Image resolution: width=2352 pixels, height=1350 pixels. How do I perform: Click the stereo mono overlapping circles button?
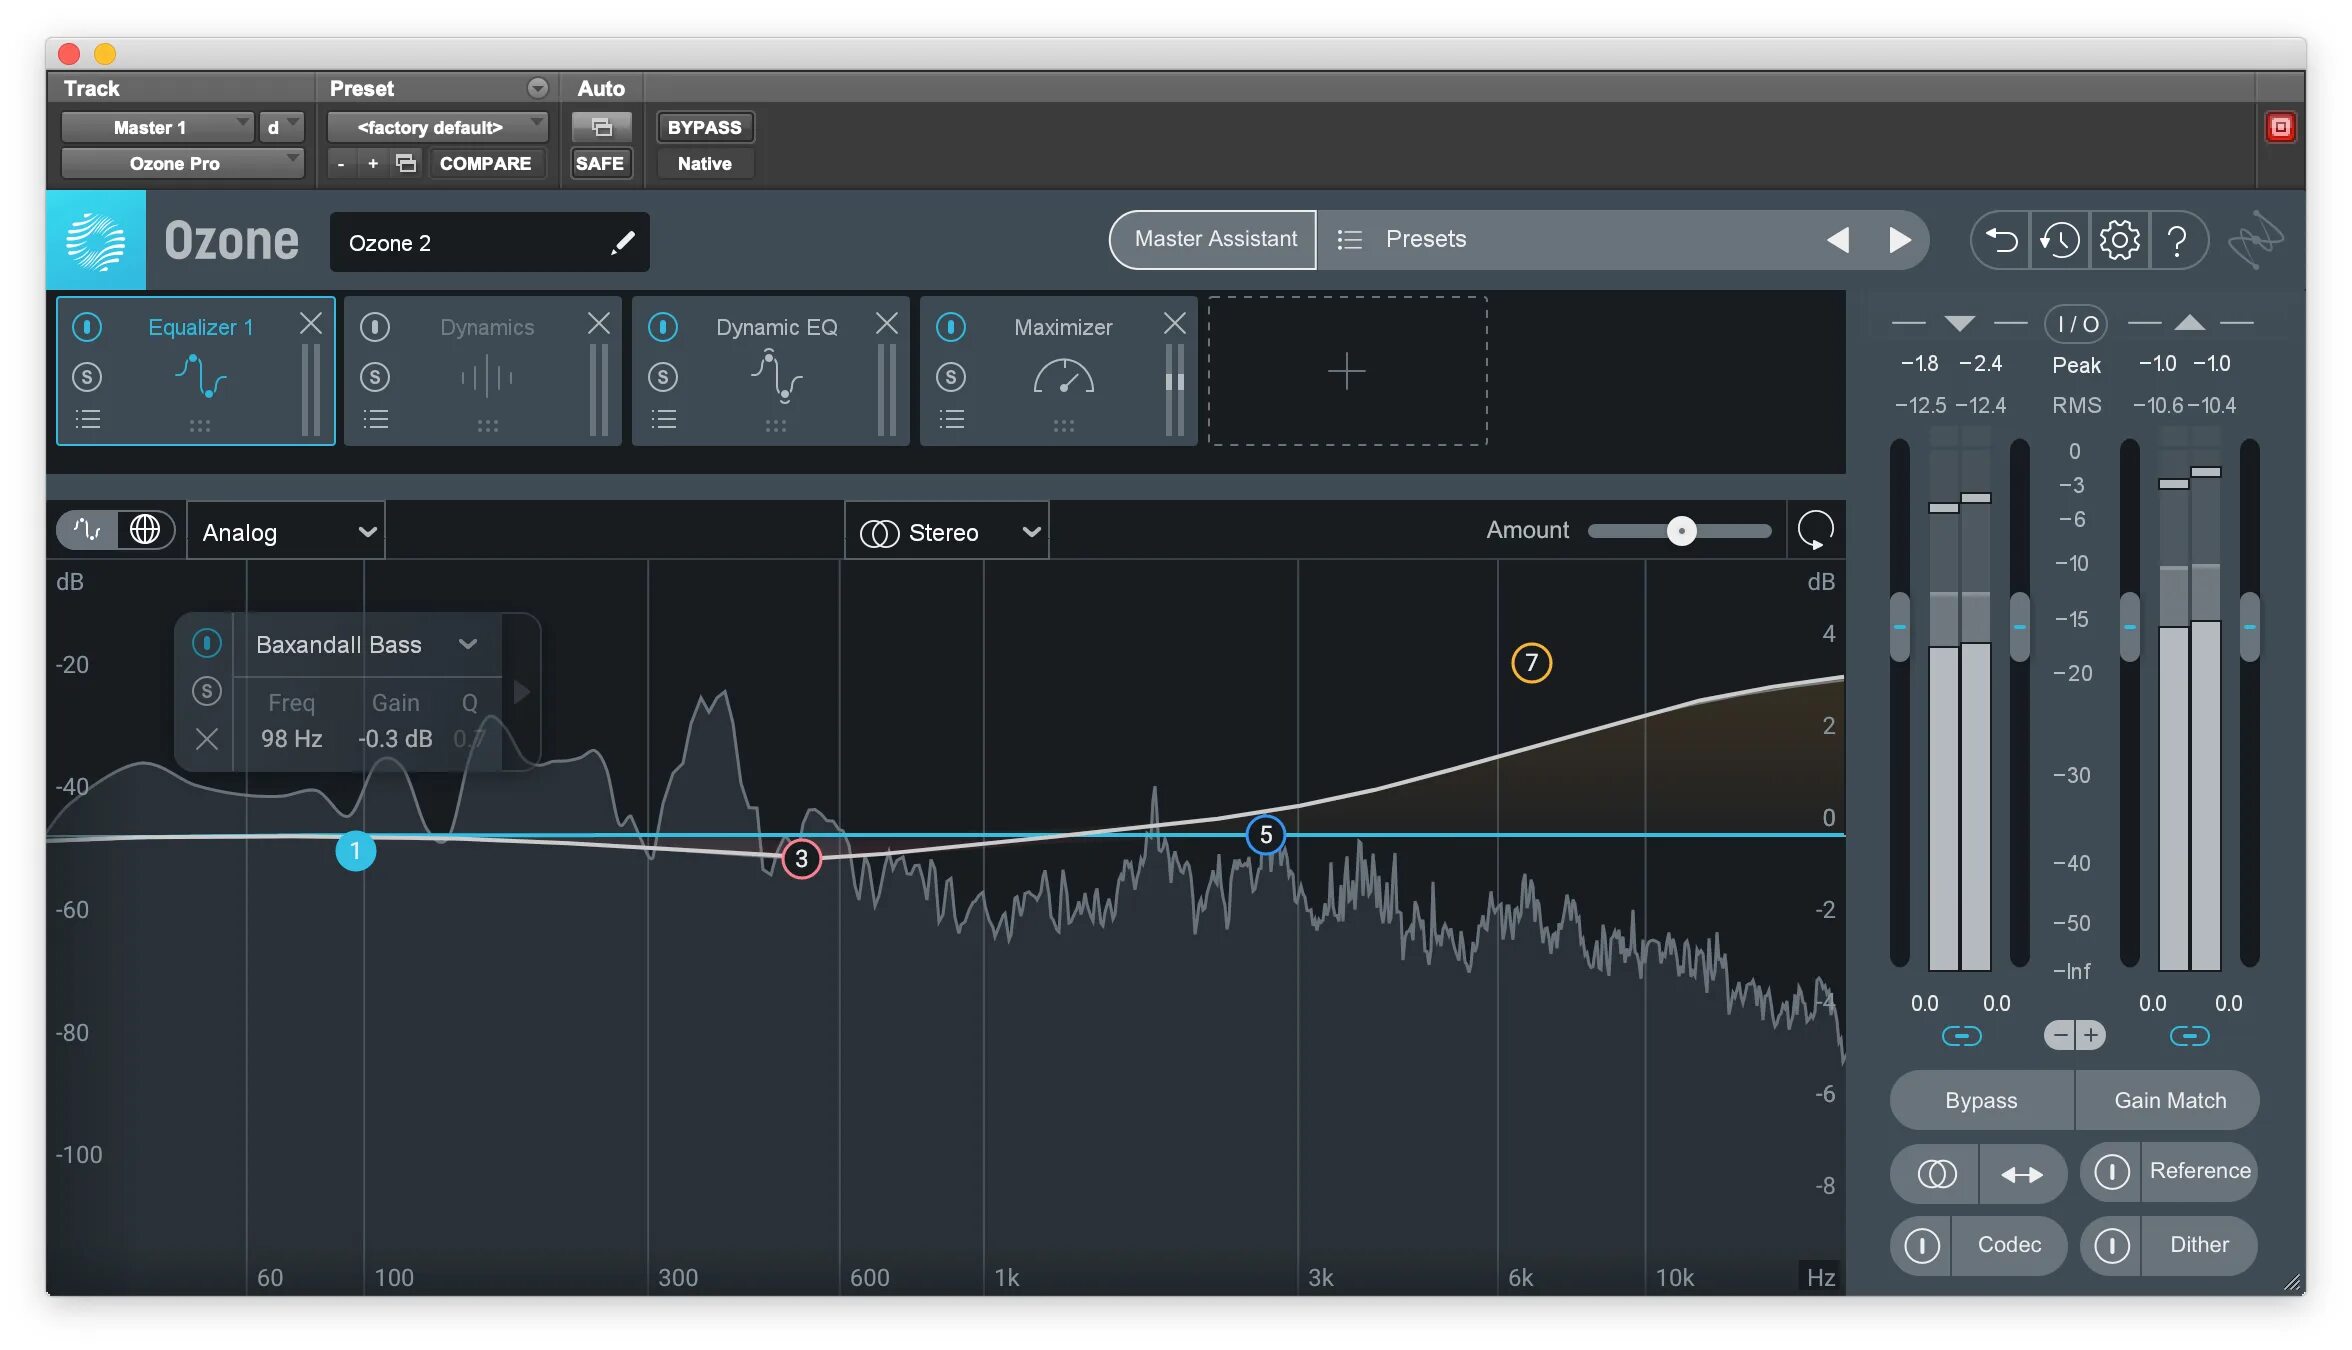(x=1936, y=1174)
